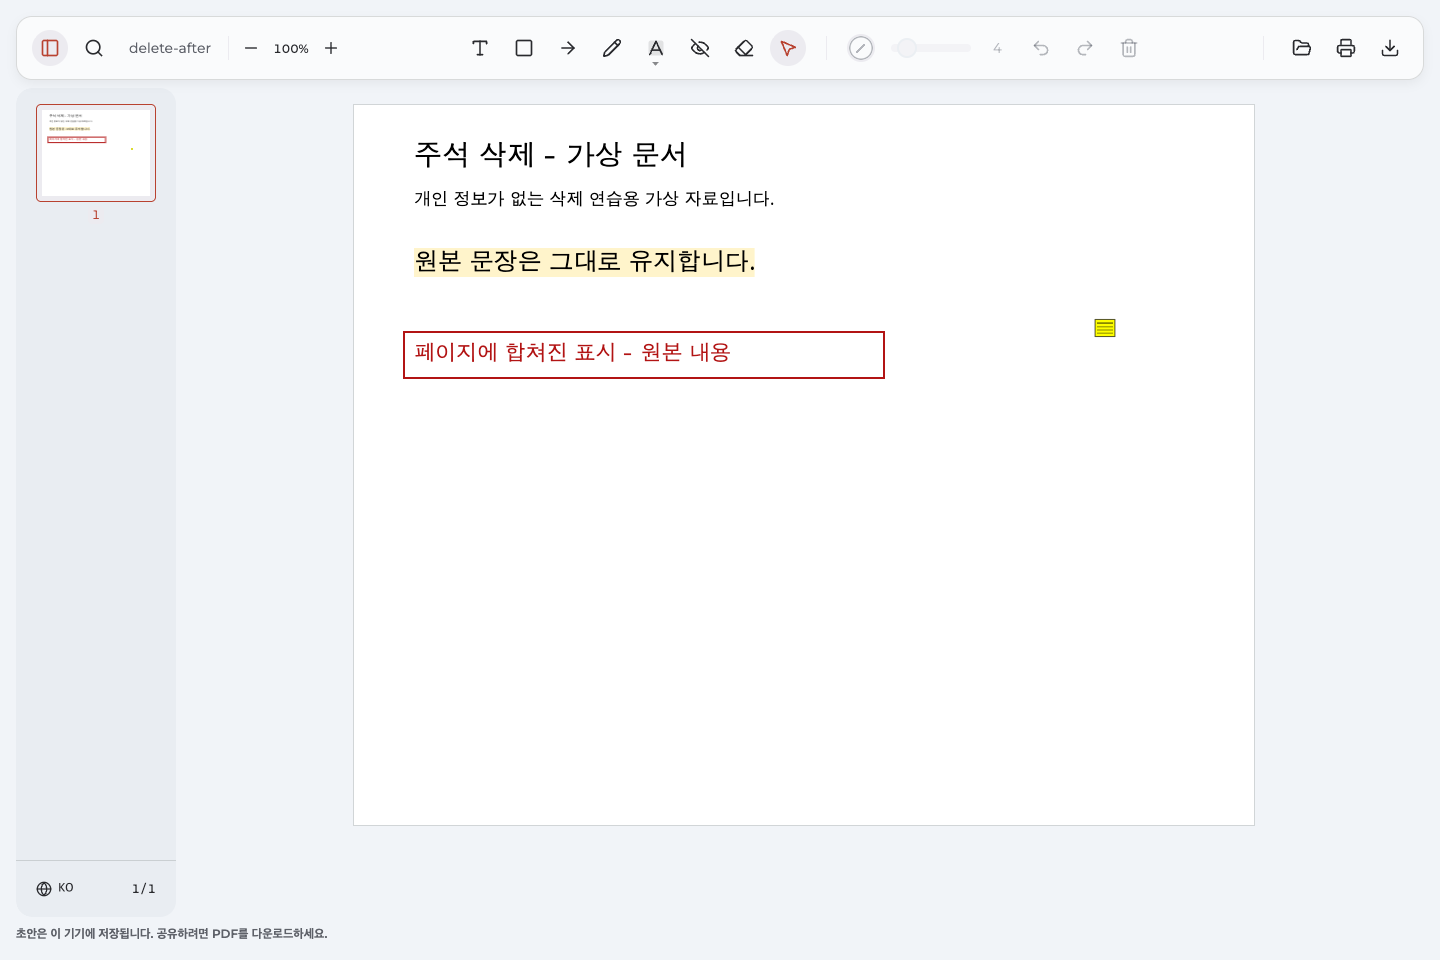This screenshot has width=1440, height=960.
Task: Select page 1 thumbnail
Action: pyautogui.click(x=96, y=153)
